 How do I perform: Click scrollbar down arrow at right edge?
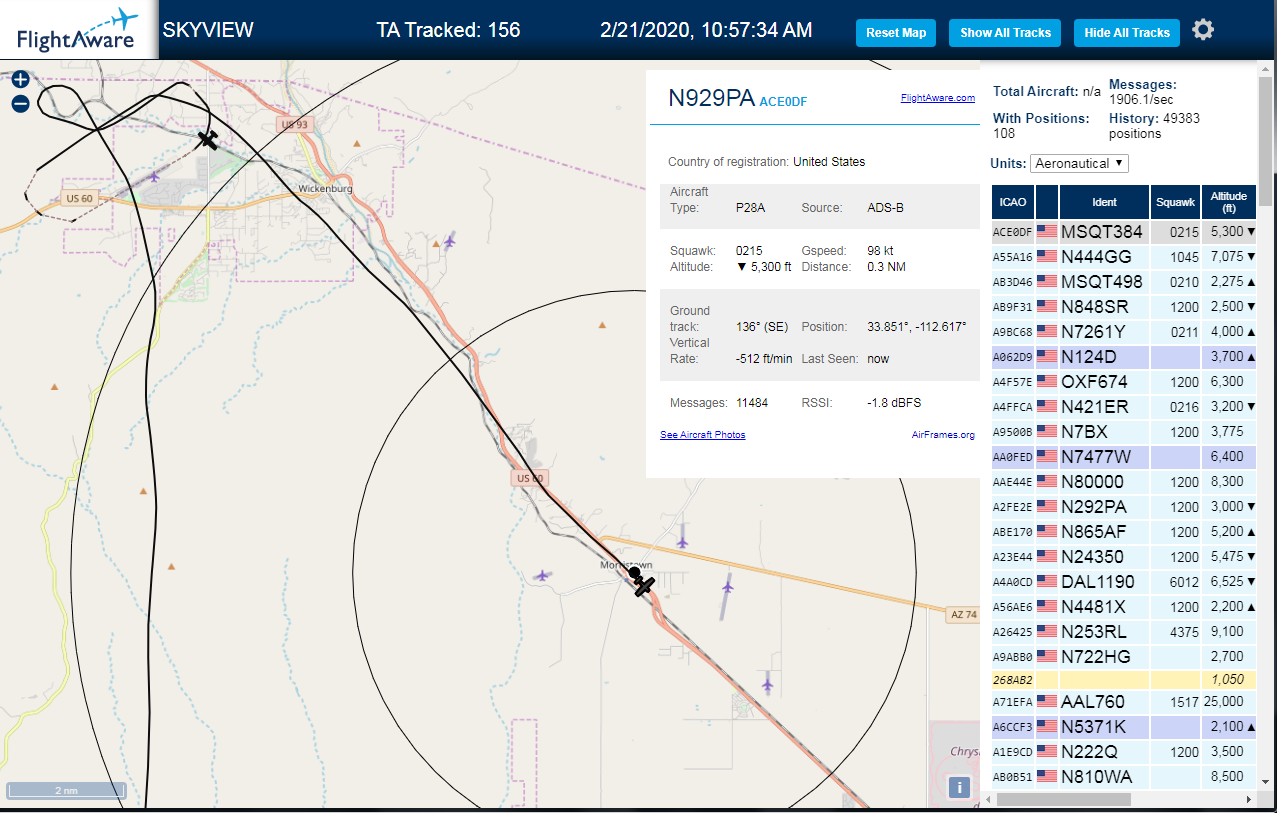click(1266, 780)
